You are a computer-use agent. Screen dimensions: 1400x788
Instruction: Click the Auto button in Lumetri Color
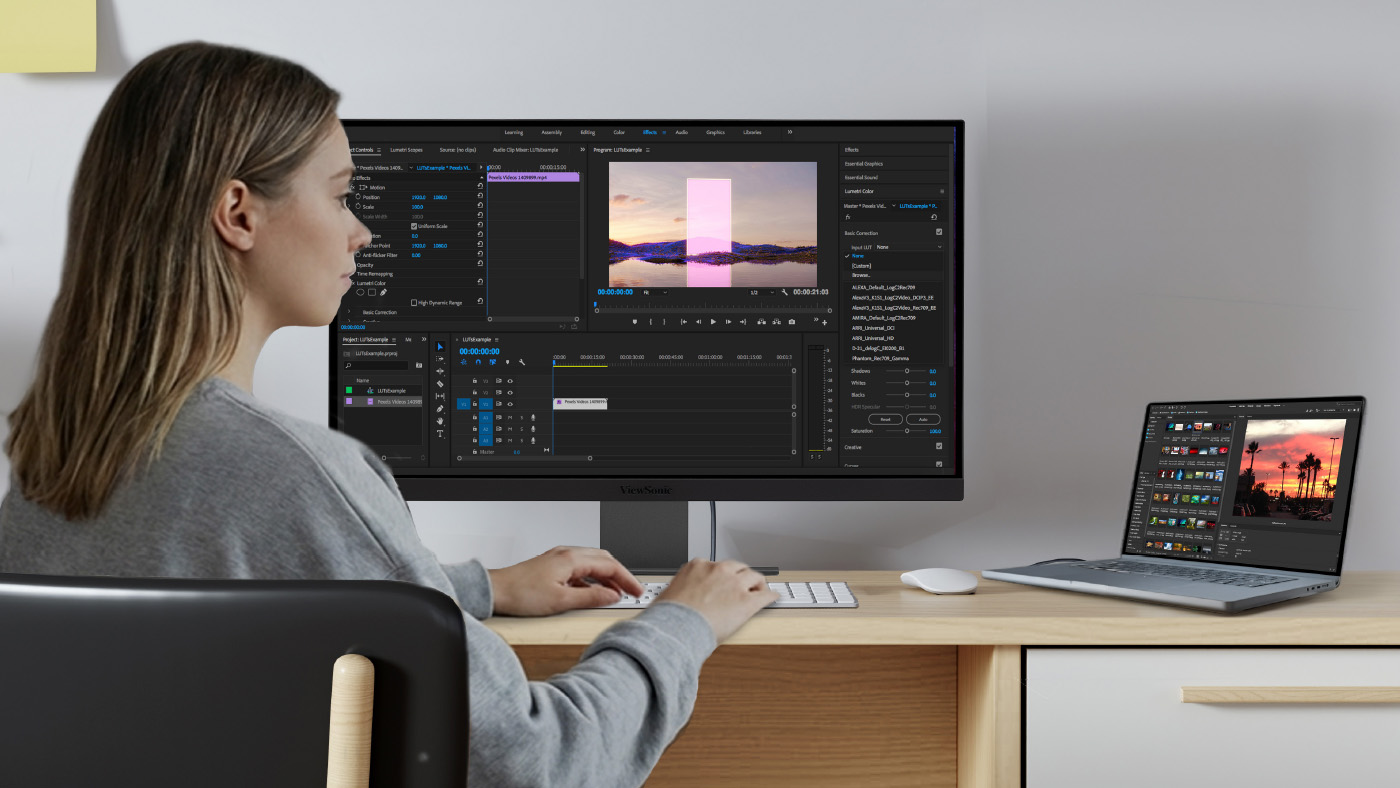pyautogui.click(x=923, y=419)
